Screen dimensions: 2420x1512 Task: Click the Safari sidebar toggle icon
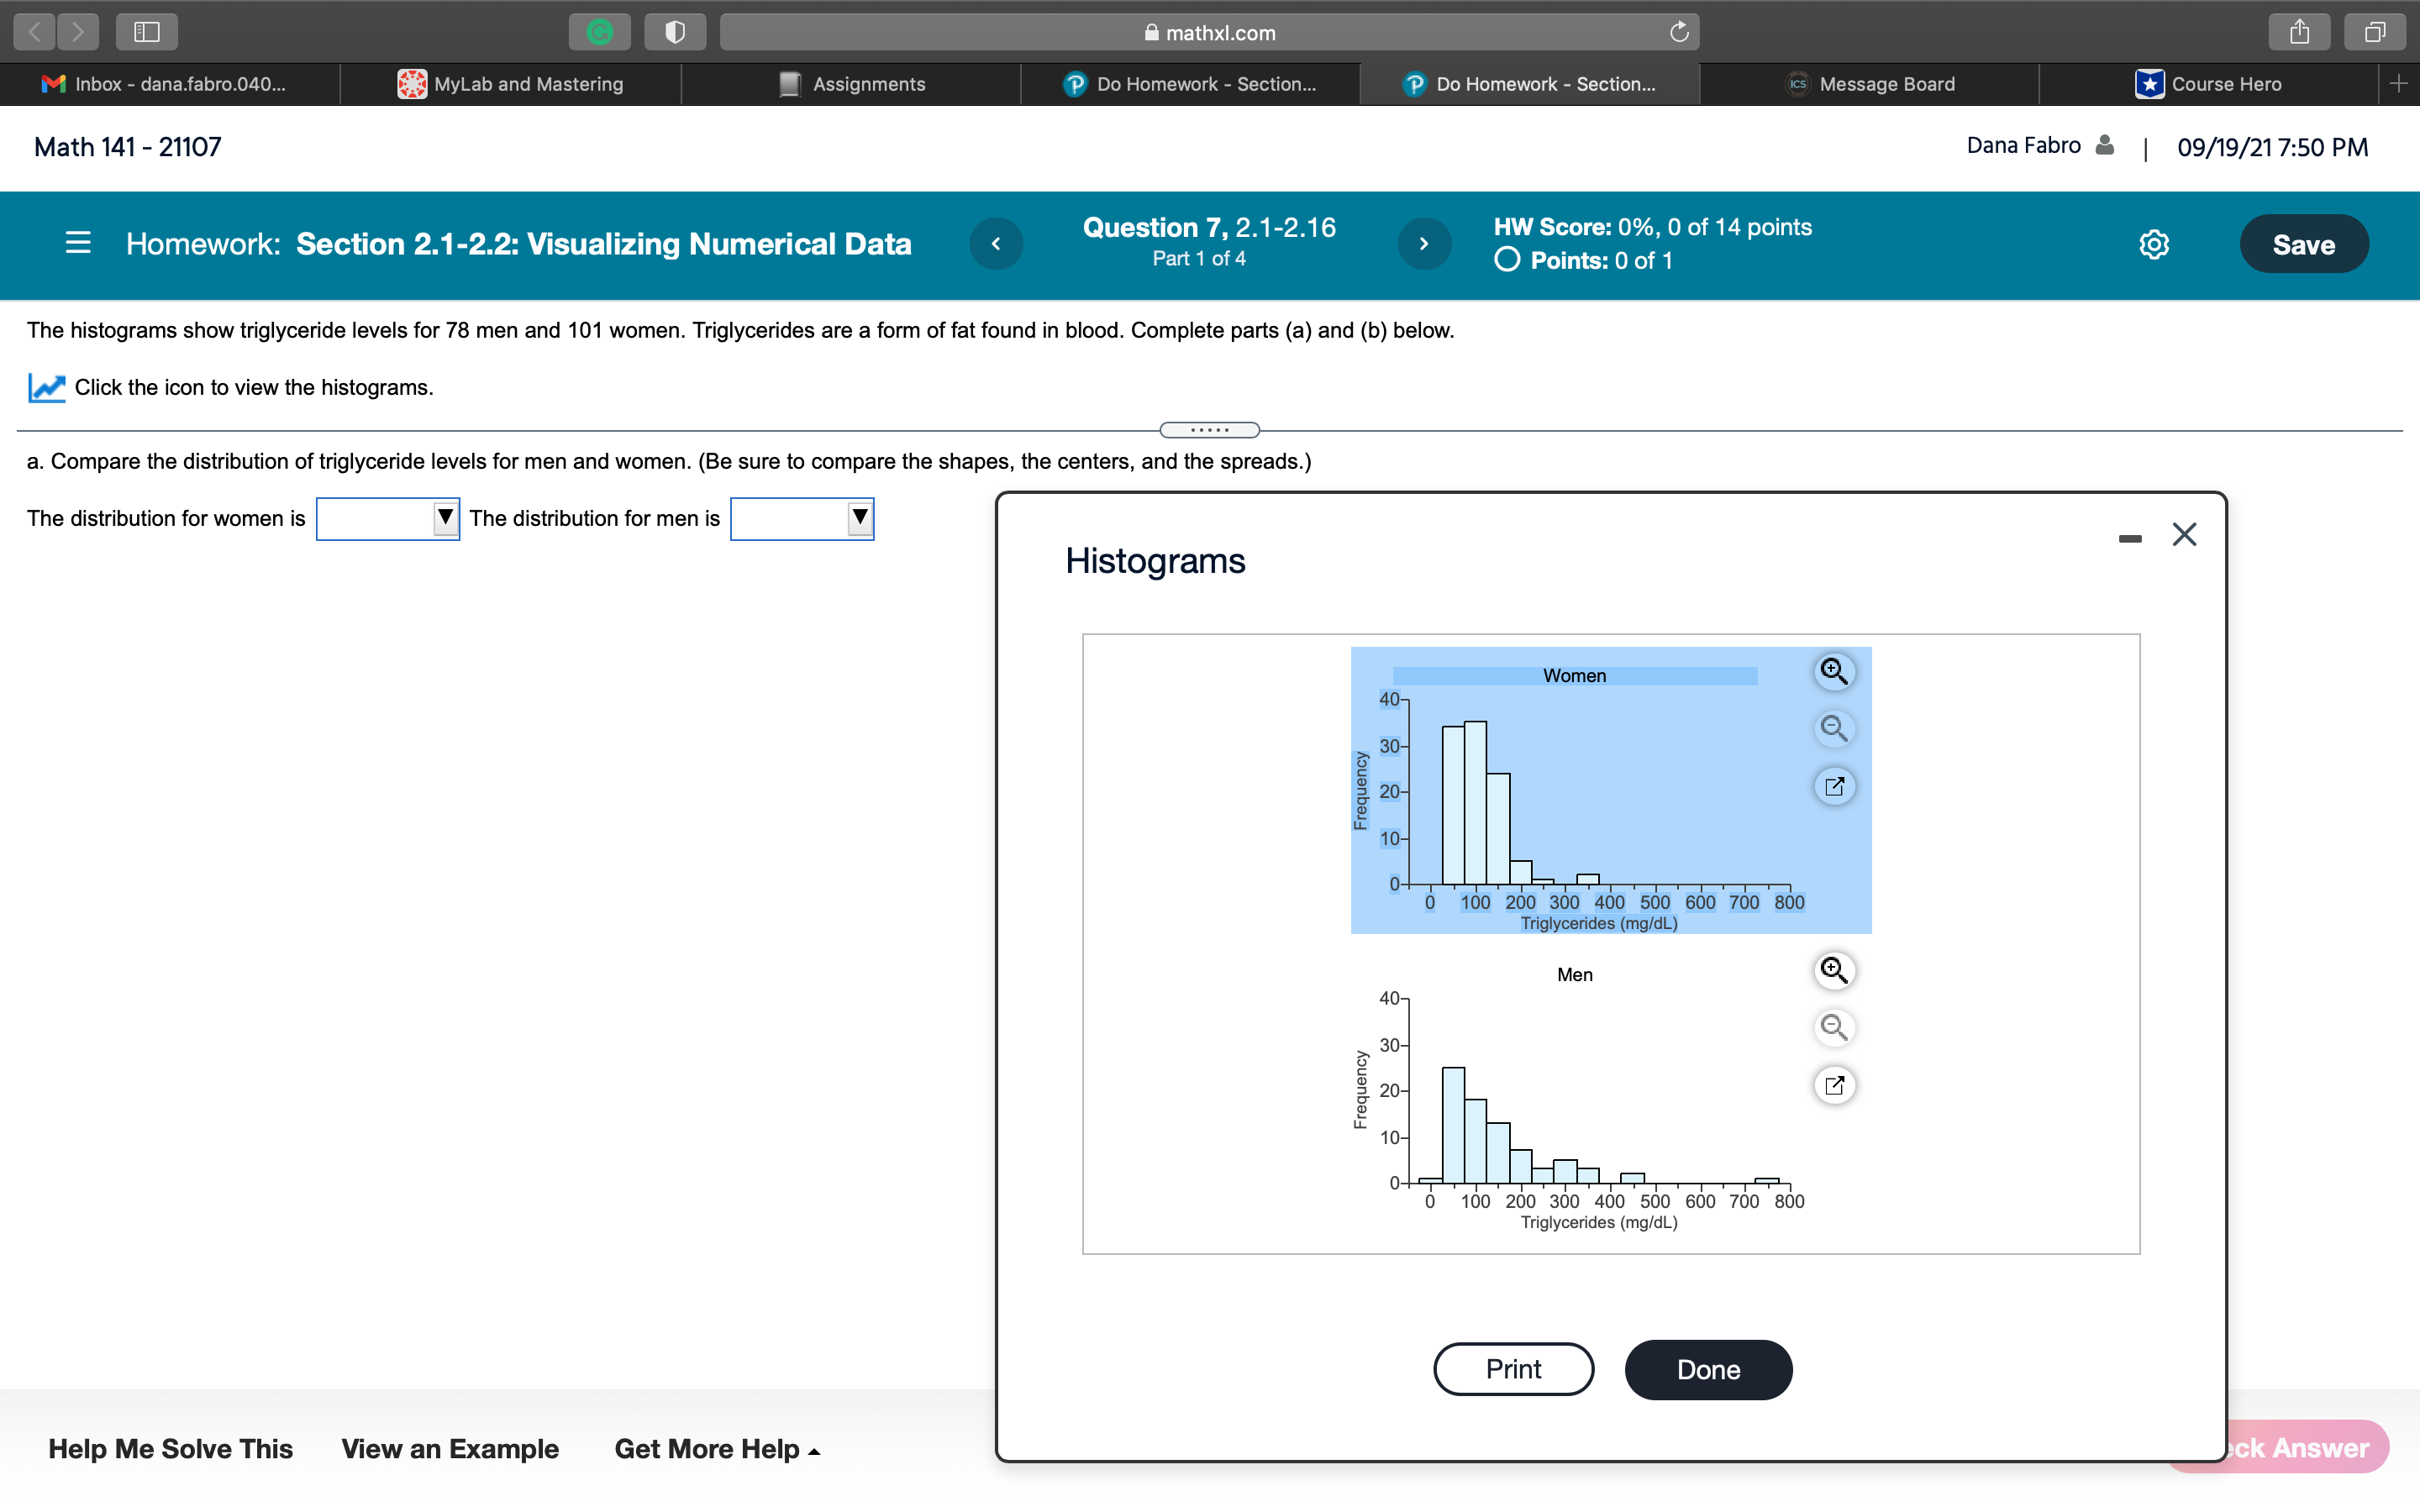[x=147, y=32]
